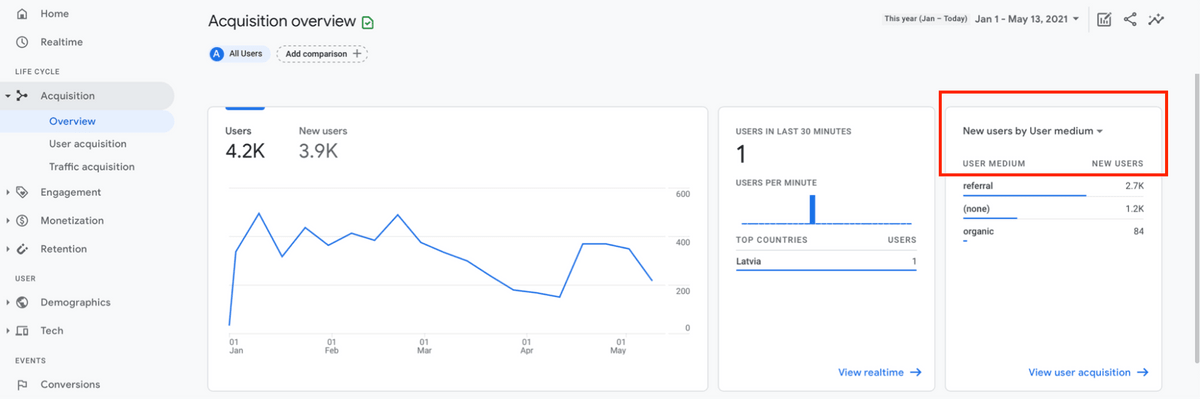The height and width of the screenshot is (399, 1200).
Task: Open the Insights sparkline icon
Action: [x=1157, y=19]
